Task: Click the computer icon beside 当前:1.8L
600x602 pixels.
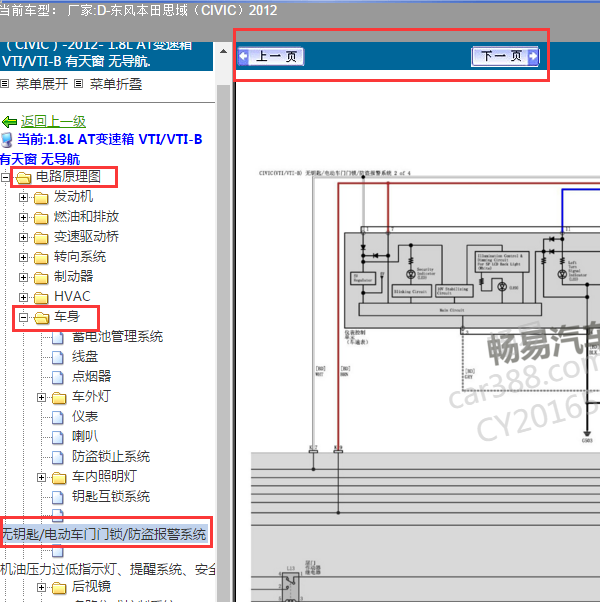Action: pos(7,140)
